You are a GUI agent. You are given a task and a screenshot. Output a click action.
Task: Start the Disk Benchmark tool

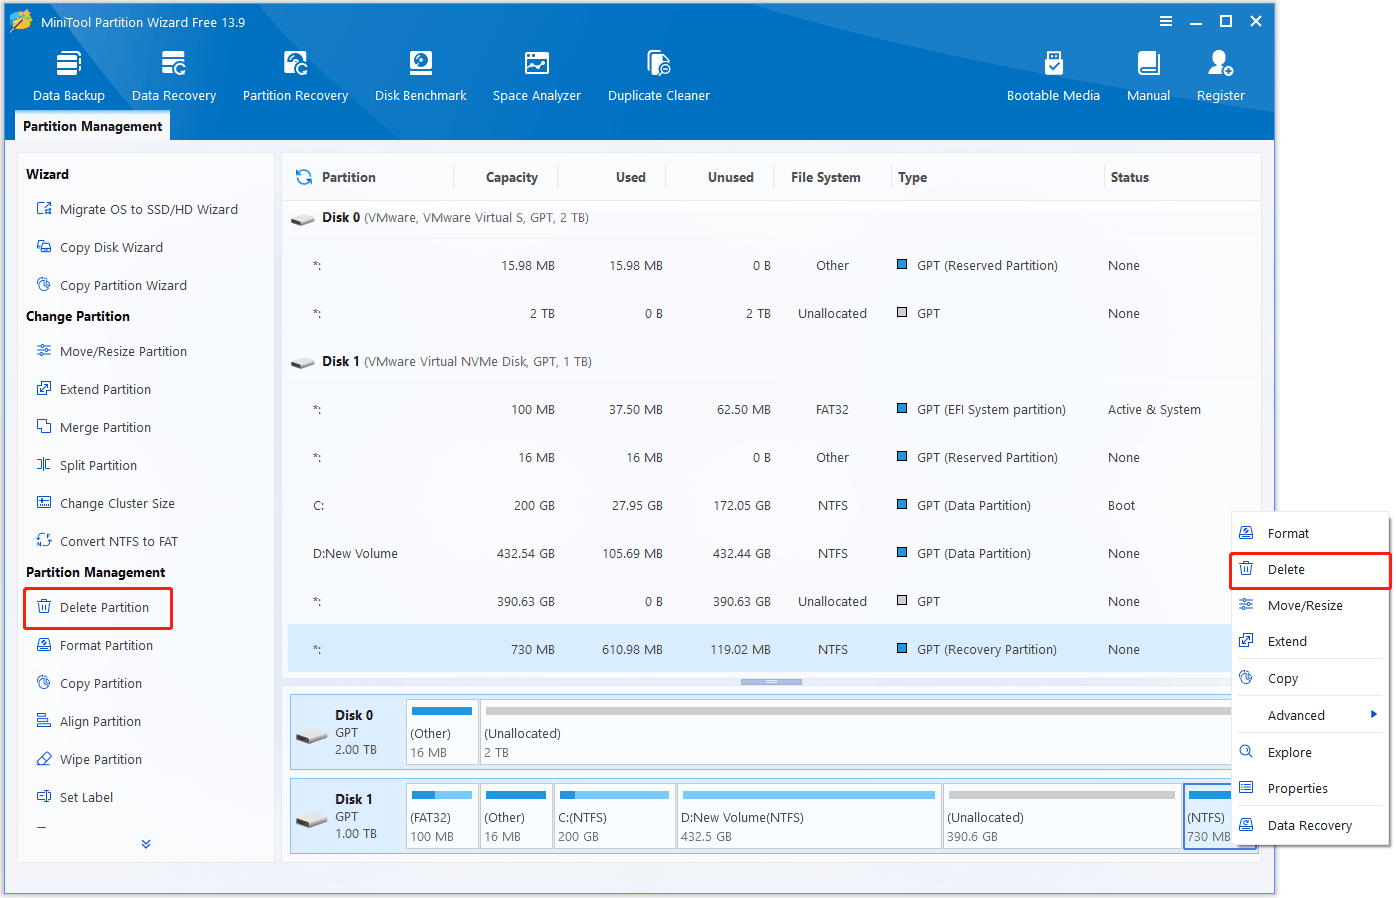click(420, 76)
